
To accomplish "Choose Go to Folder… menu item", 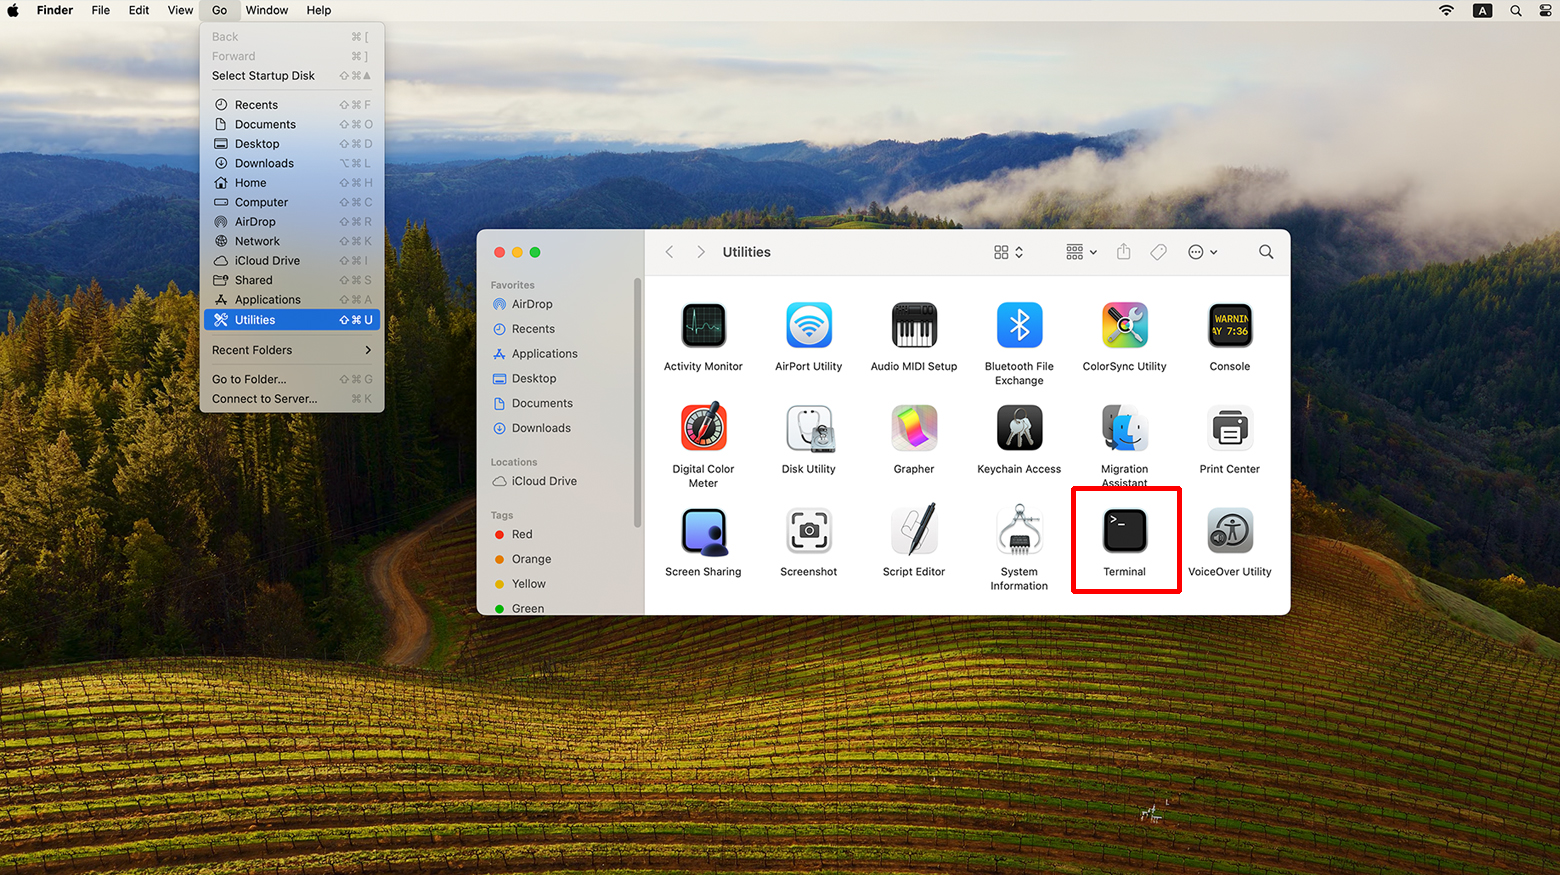I will tap(249, 379).
